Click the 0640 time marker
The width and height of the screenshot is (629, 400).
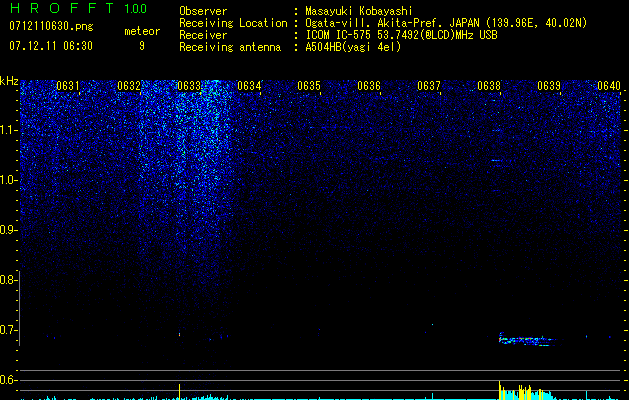[609, 86]
